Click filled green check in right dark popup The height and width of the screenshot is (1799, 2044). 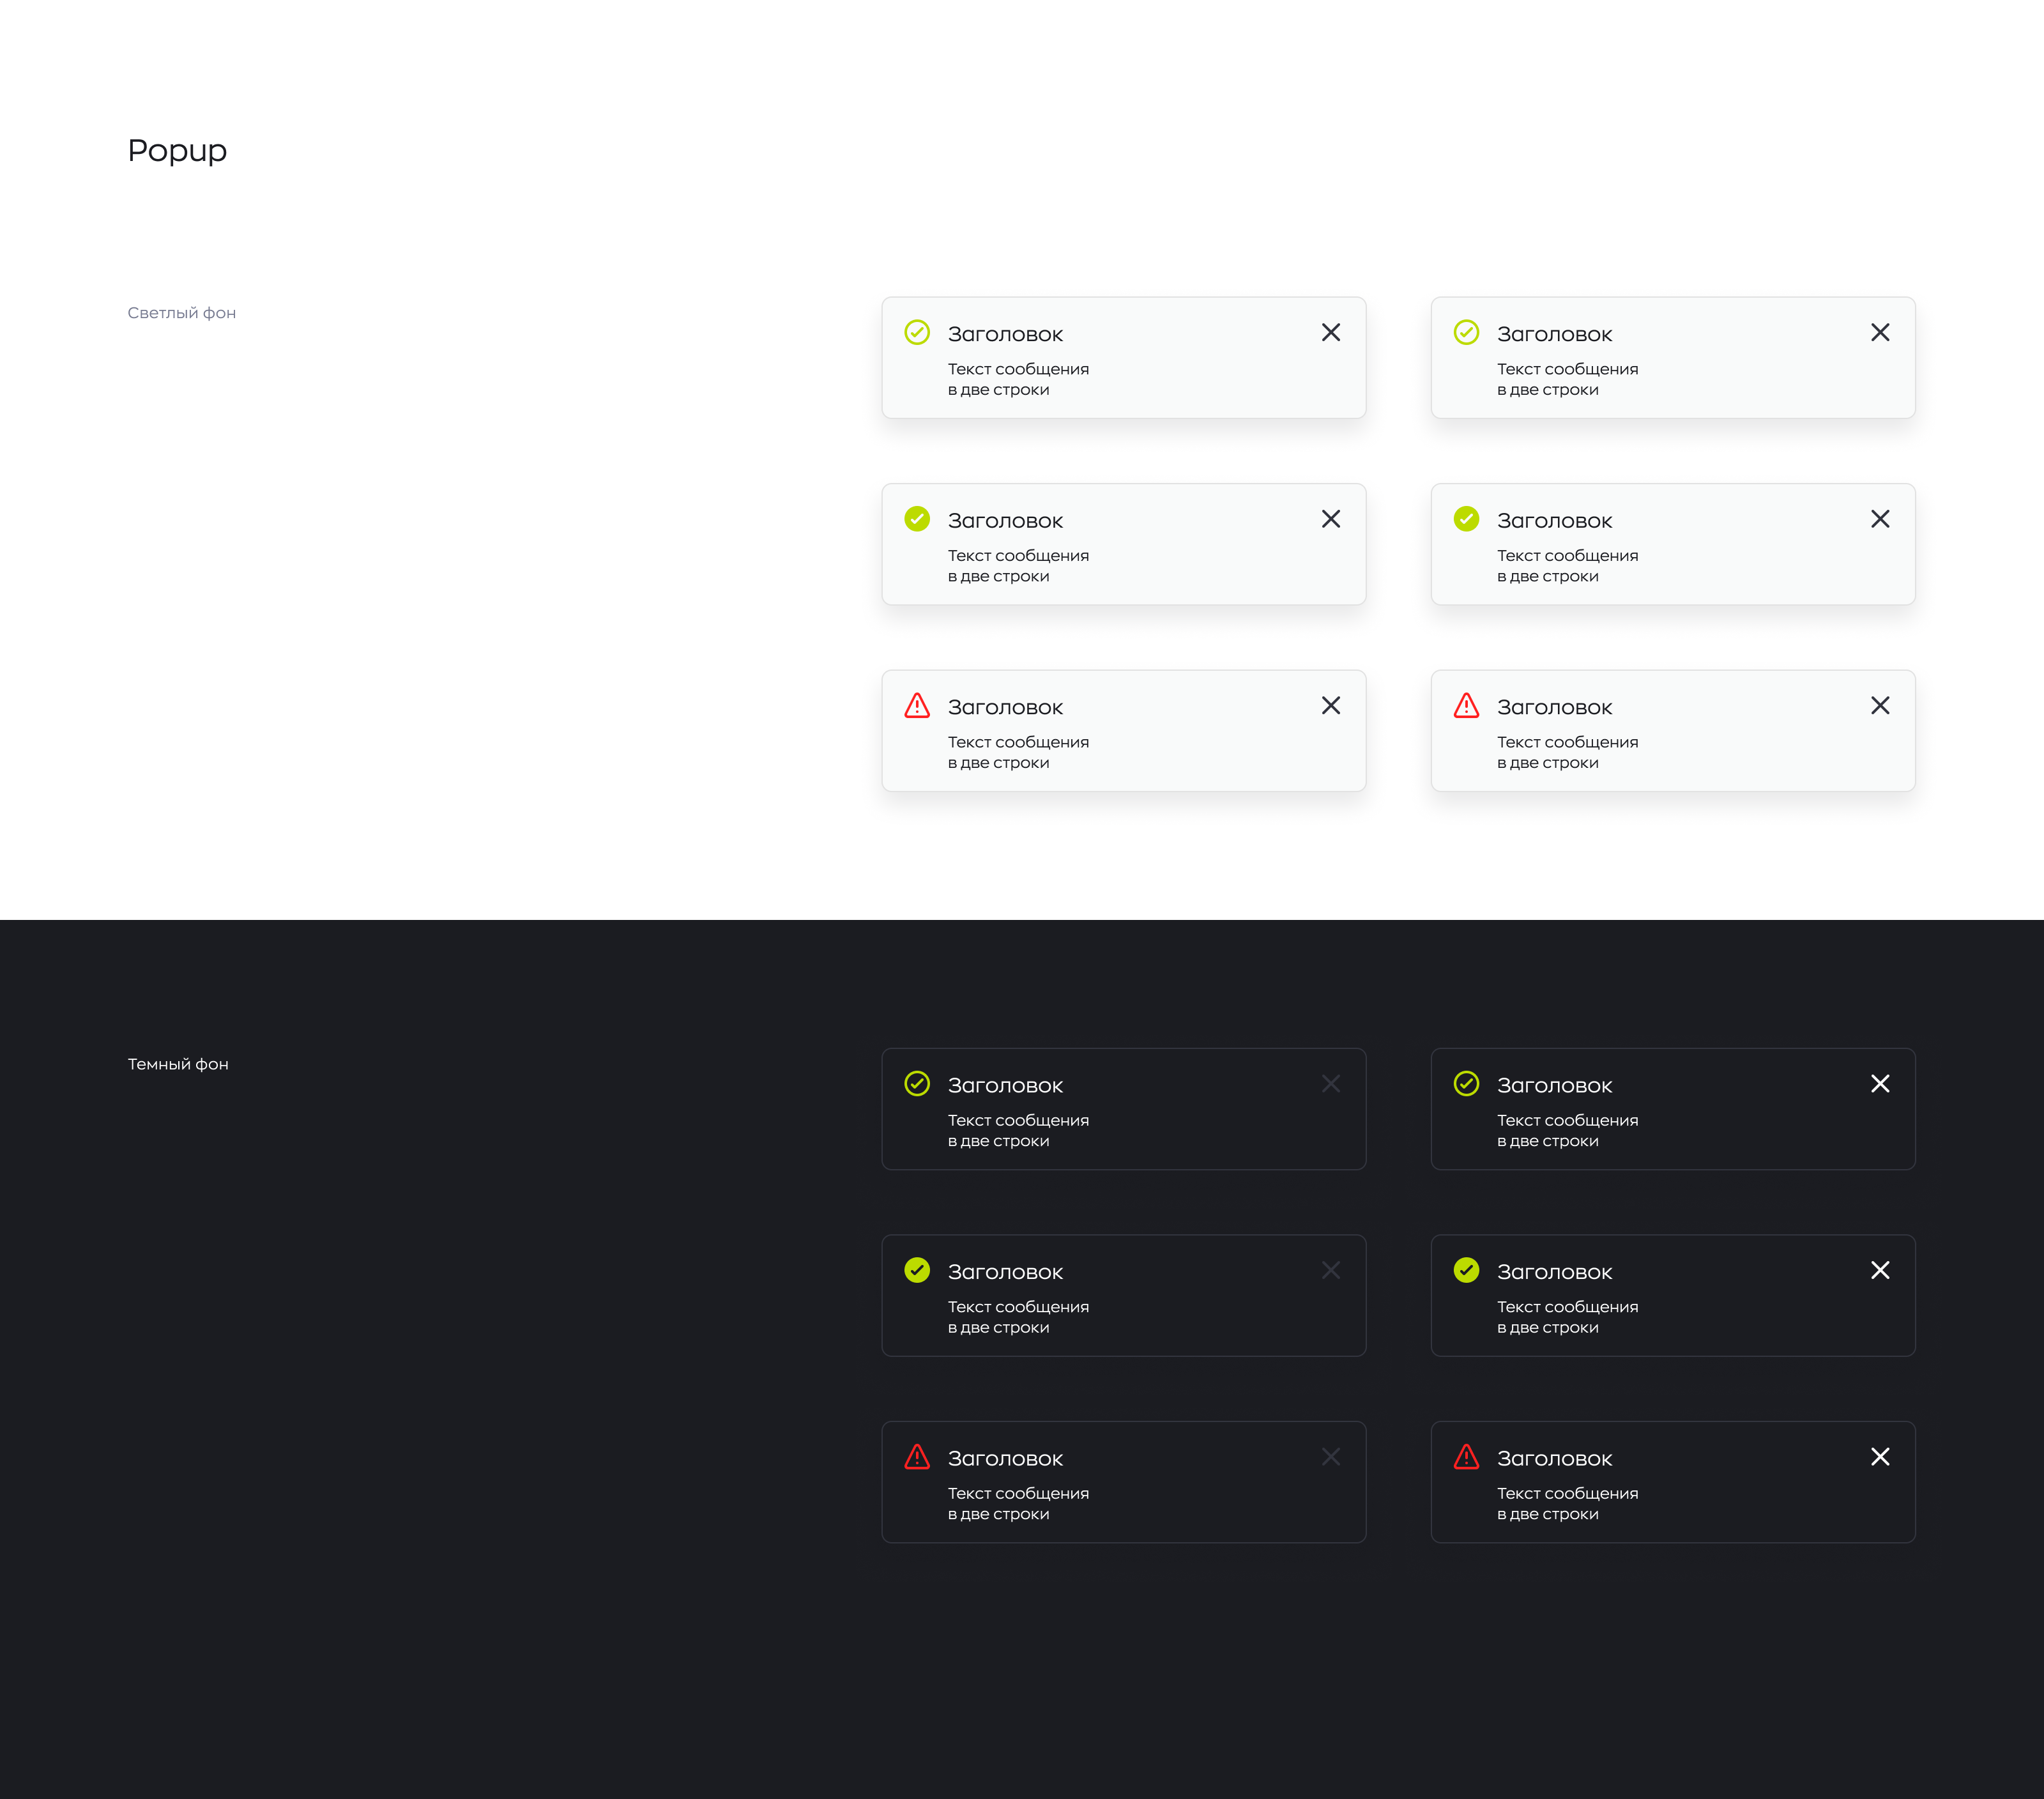(1465, 1270)
